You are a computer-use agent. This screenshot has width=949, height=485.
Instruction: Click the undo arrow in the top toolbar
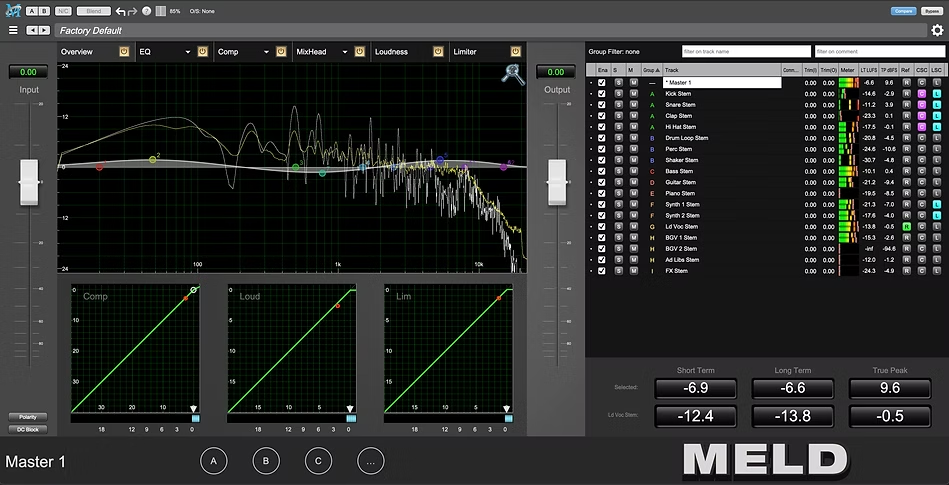click(x=121, y=11)
